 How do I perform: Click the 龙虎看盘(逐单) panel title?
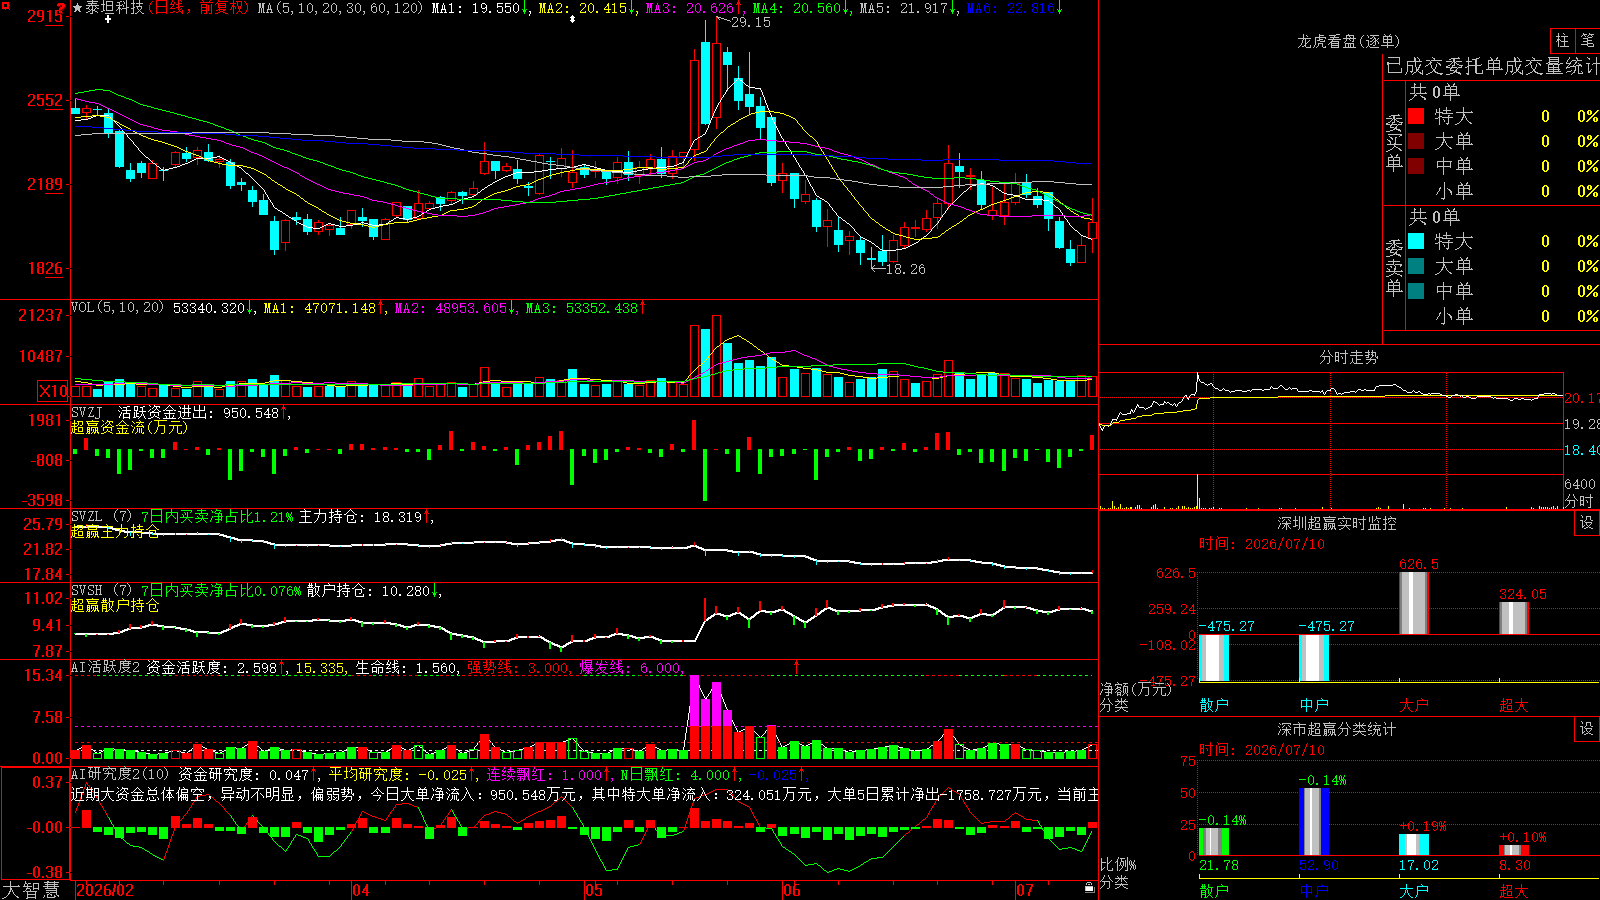1348,41
